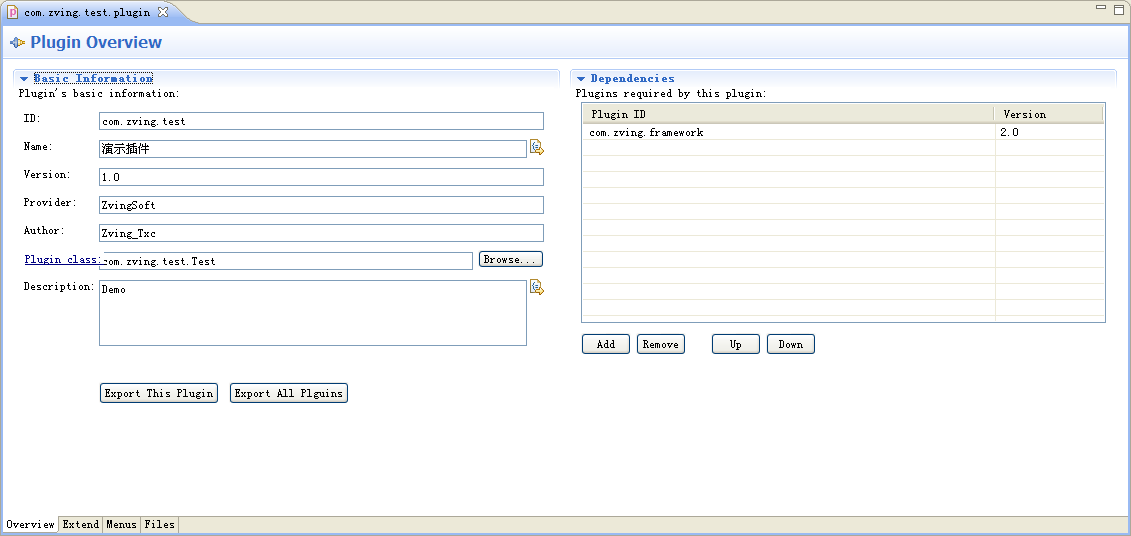
Task: Close the com.zving.test.plugin editor tab
Action: coord(163,12)
